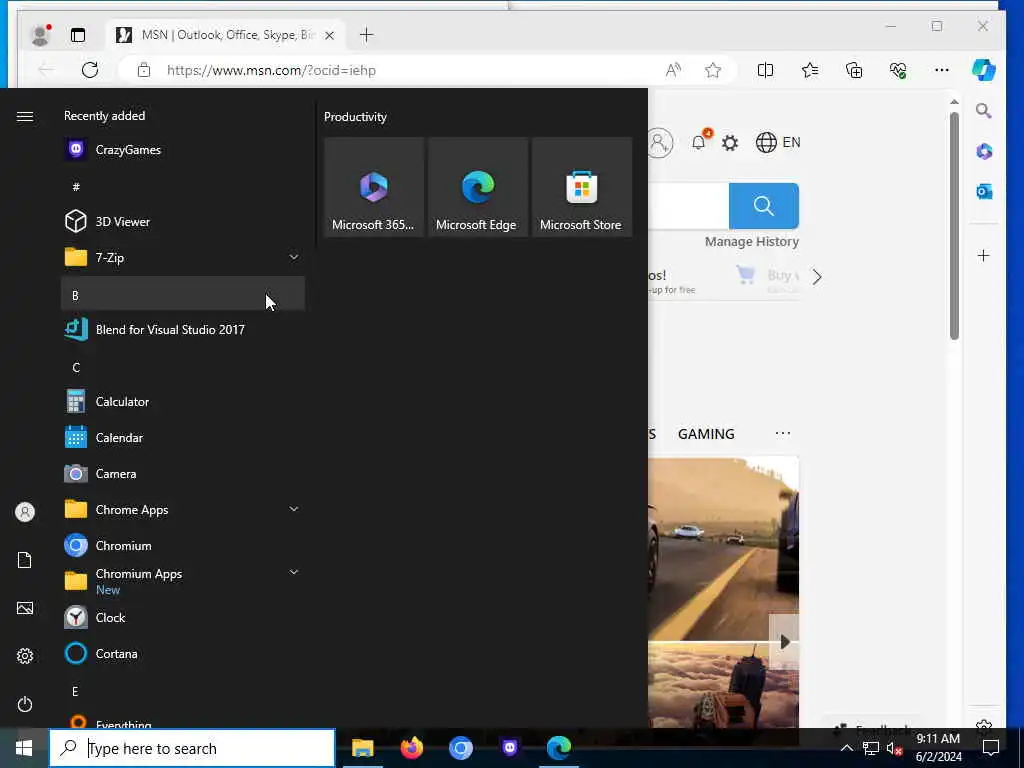Open Manage History link
1024x768 pixels.
click(x=752, y=241)
